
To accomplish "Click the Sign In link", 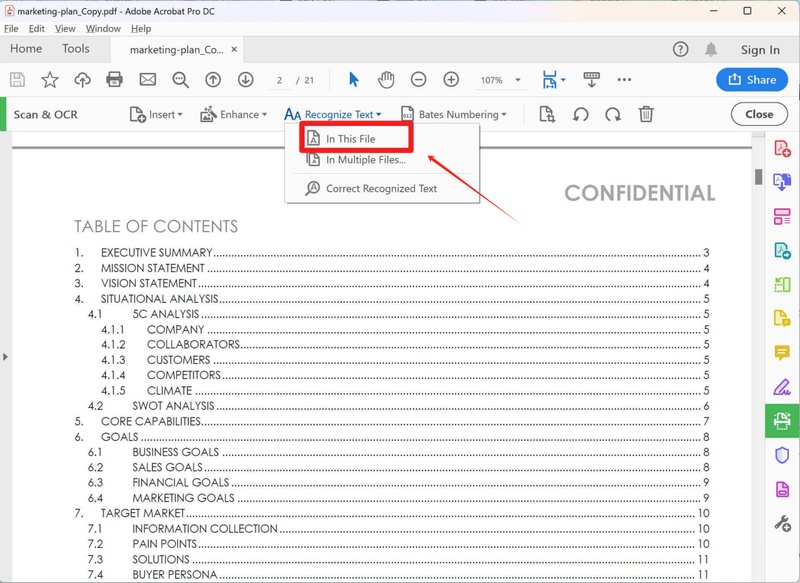I will (x=760, y=49).
